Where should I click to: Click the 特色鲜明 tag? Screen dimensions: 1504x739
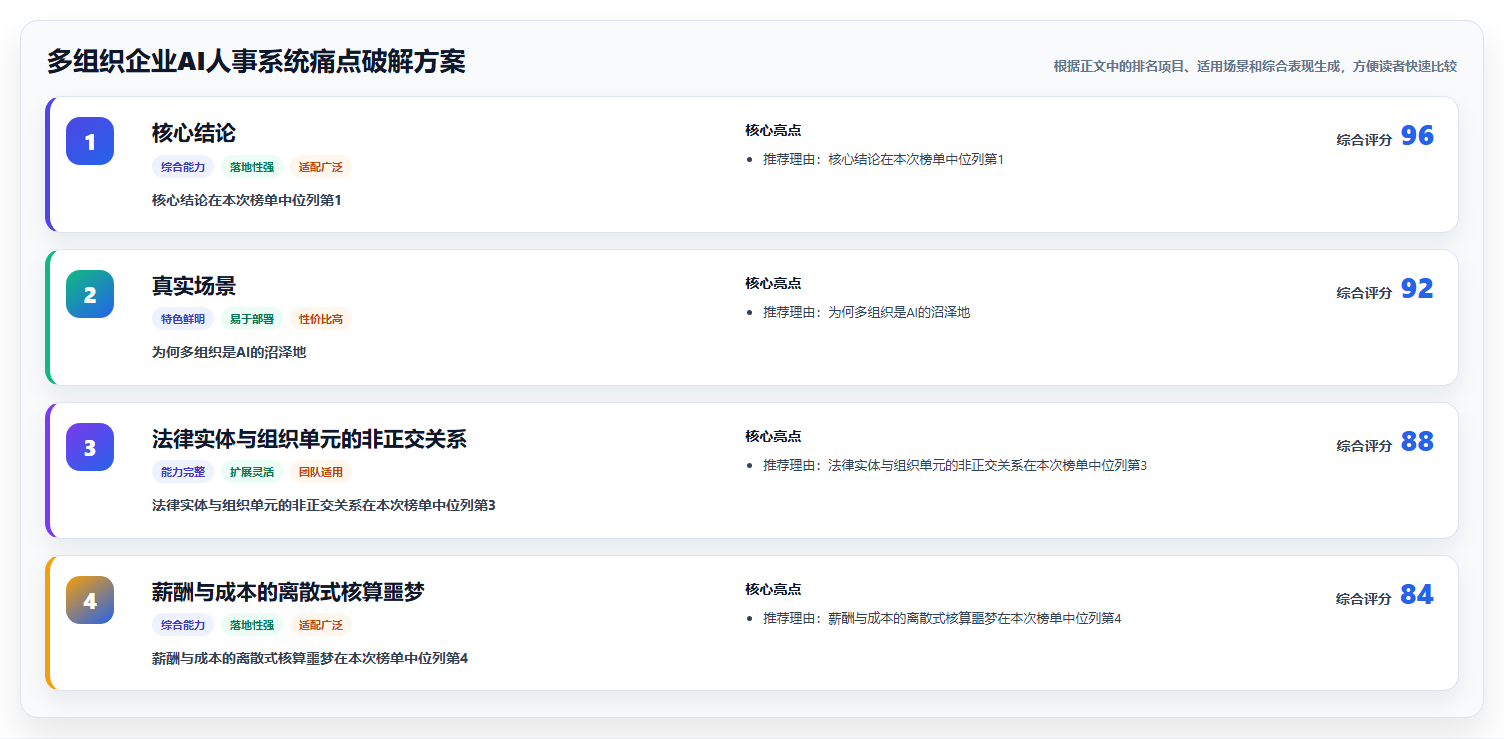coord(183,320)
